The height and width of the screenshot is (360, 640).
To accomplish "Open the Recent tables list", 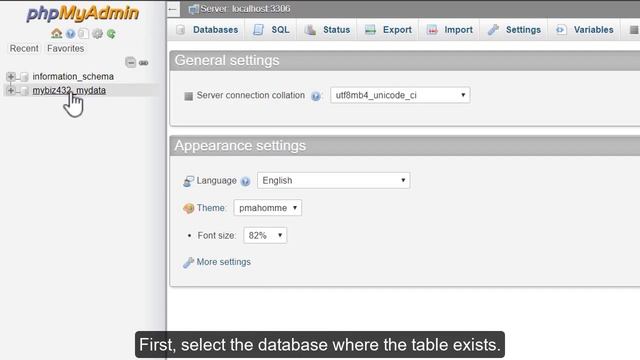I will coord(24,48).
